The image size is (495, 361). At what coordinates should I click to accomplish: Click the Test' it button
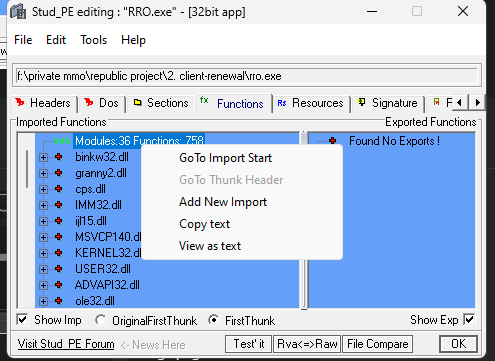point(249,344)
